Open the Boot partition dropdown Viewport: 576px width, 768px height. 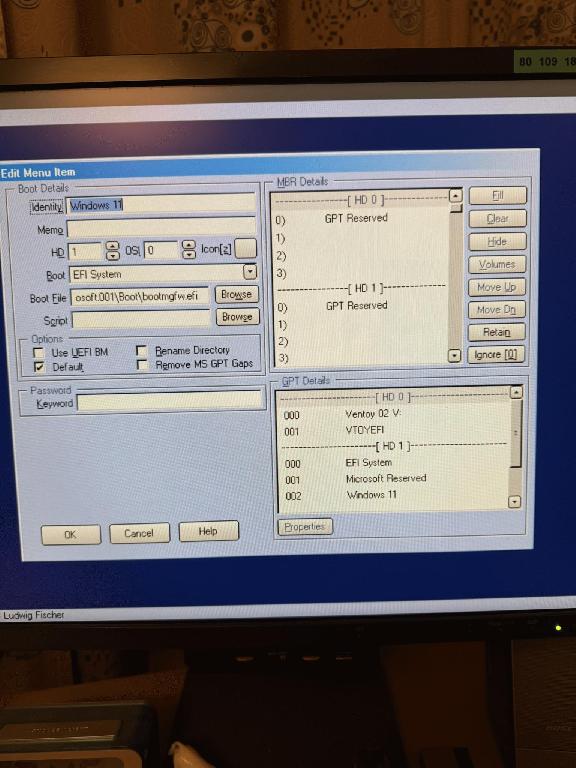(x=250, y=272)
